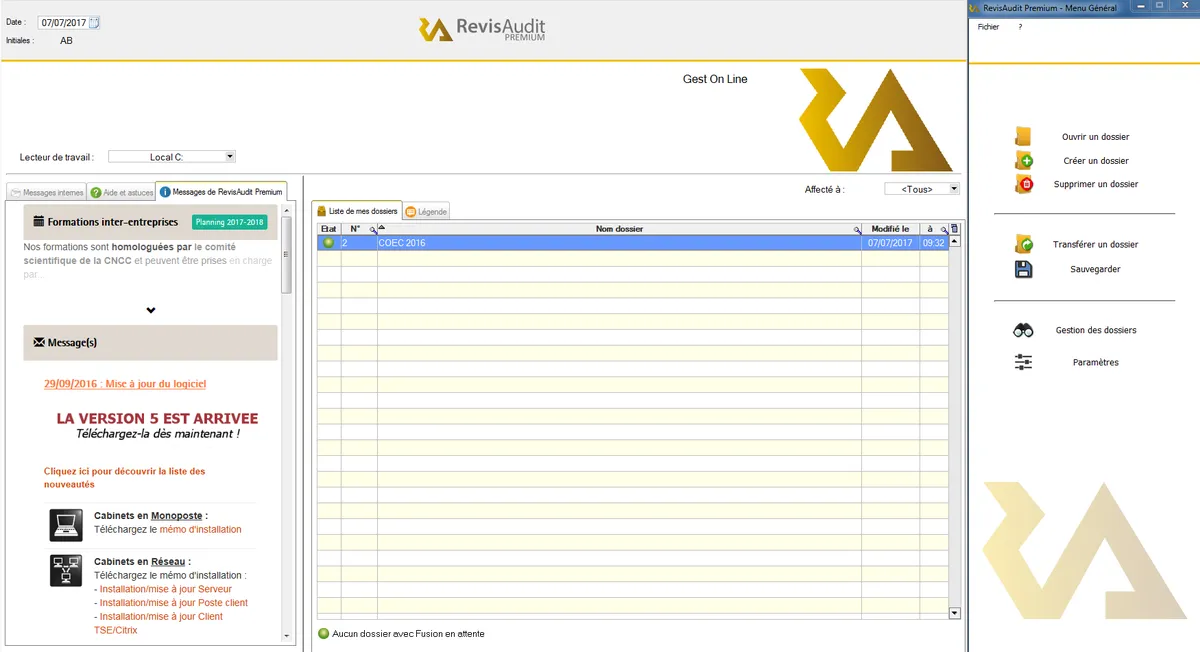Screen dimensions: 1200x652
Task: Click the Planning 2017-2018 green button
Action: point(230,222)
